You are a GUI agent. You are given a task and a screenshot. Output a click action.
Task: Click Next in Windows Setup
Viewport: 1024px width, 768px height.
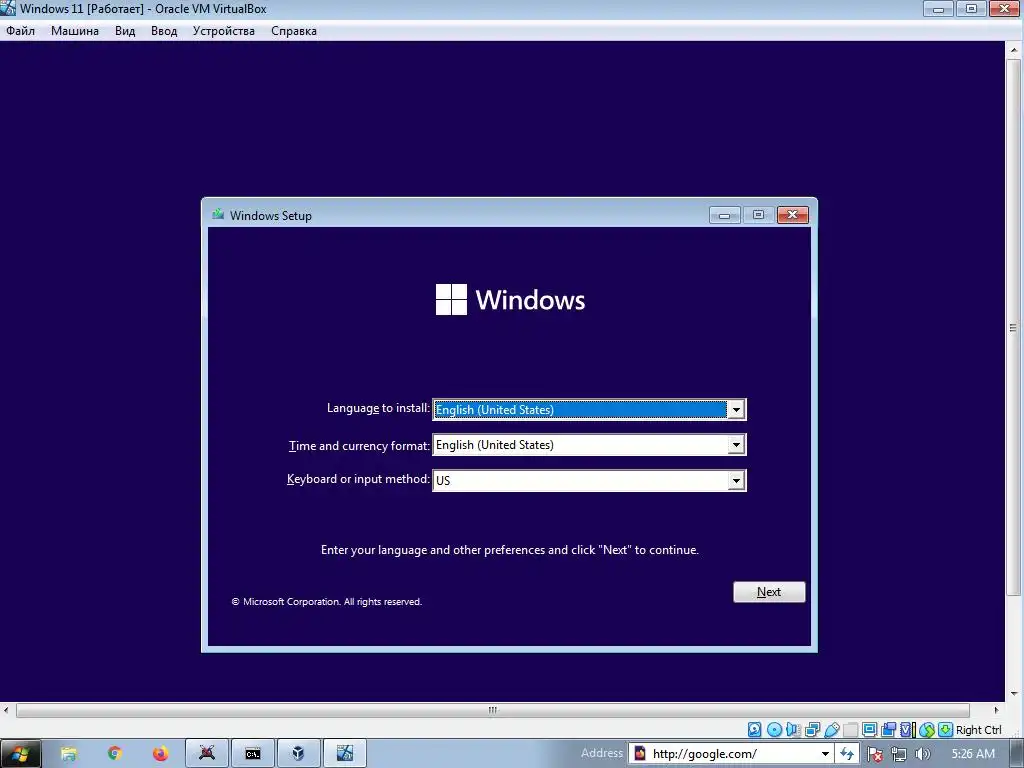(x=769, y=592)
